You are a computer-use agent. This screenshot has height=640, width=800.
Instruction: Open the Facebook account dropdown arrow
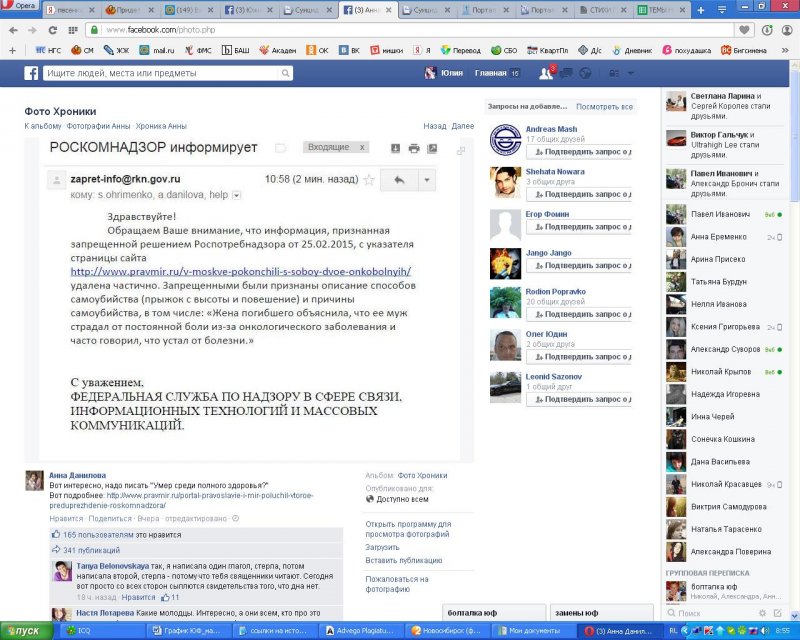click(629, 73)
